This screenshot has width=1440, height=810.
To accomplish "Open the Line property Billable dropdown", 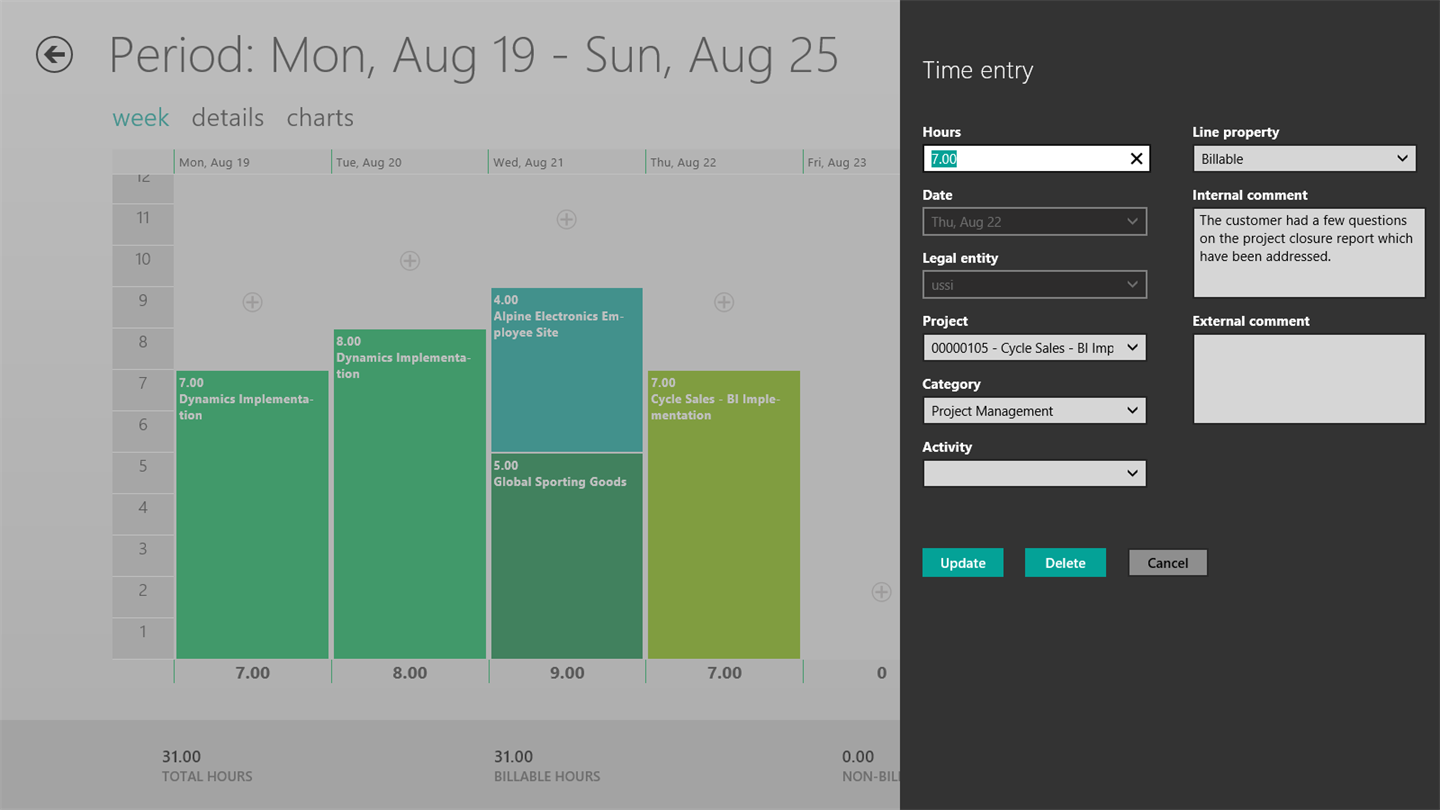I will (1304, 159).
